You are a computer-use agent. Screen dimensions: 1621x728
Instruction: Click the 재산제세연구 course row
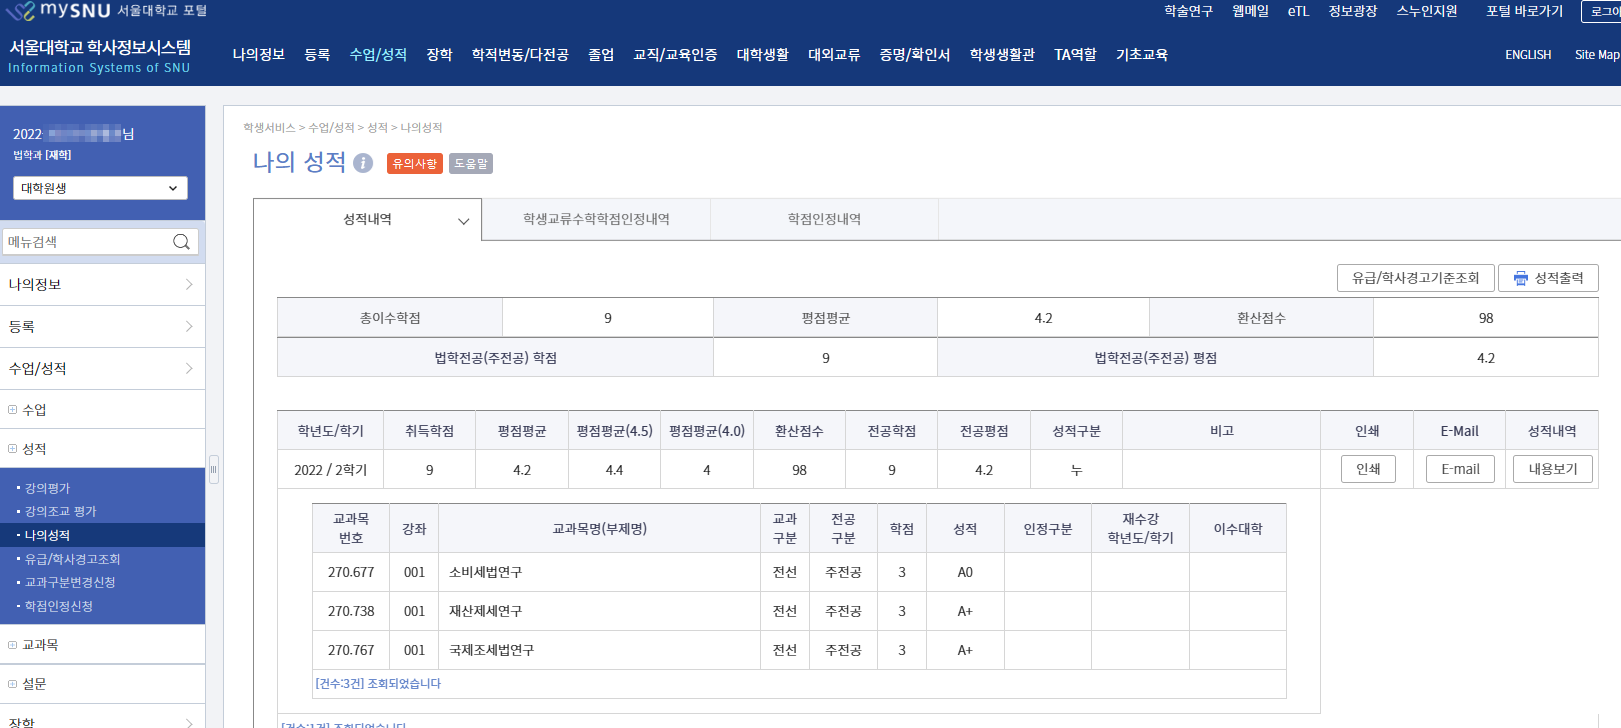pyautogui.click(x=799, y=611)
